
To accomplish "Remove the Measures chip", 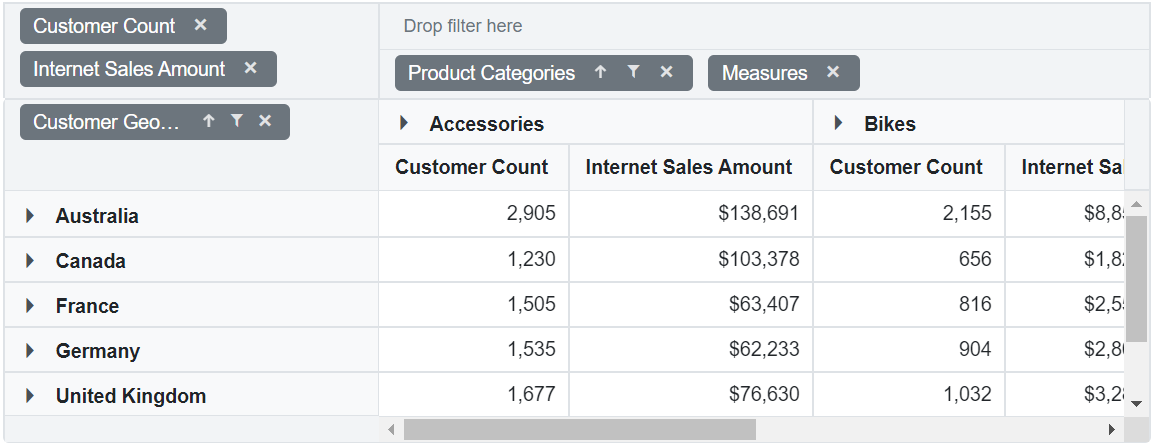I will tap(832, 71).
